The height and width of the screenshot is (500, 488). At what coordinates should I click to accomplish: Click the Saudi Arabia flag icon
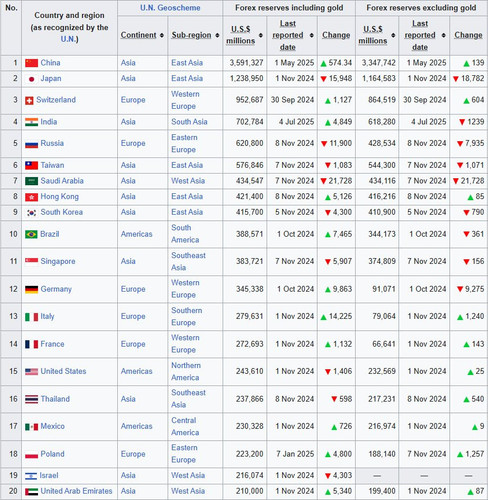[31, 181]
